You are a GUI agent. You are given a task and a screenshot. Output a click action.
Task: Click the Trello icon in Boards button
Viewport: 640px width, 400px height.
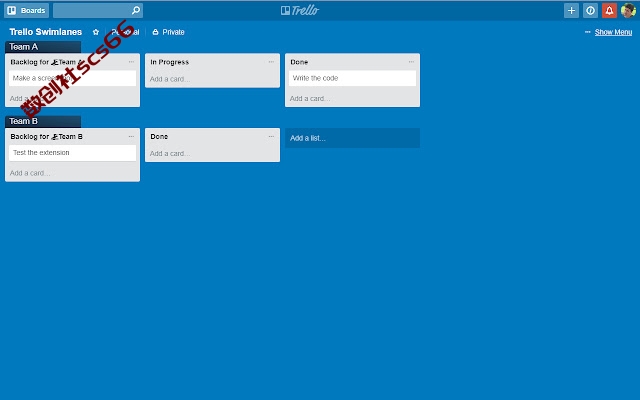[12, 11]
